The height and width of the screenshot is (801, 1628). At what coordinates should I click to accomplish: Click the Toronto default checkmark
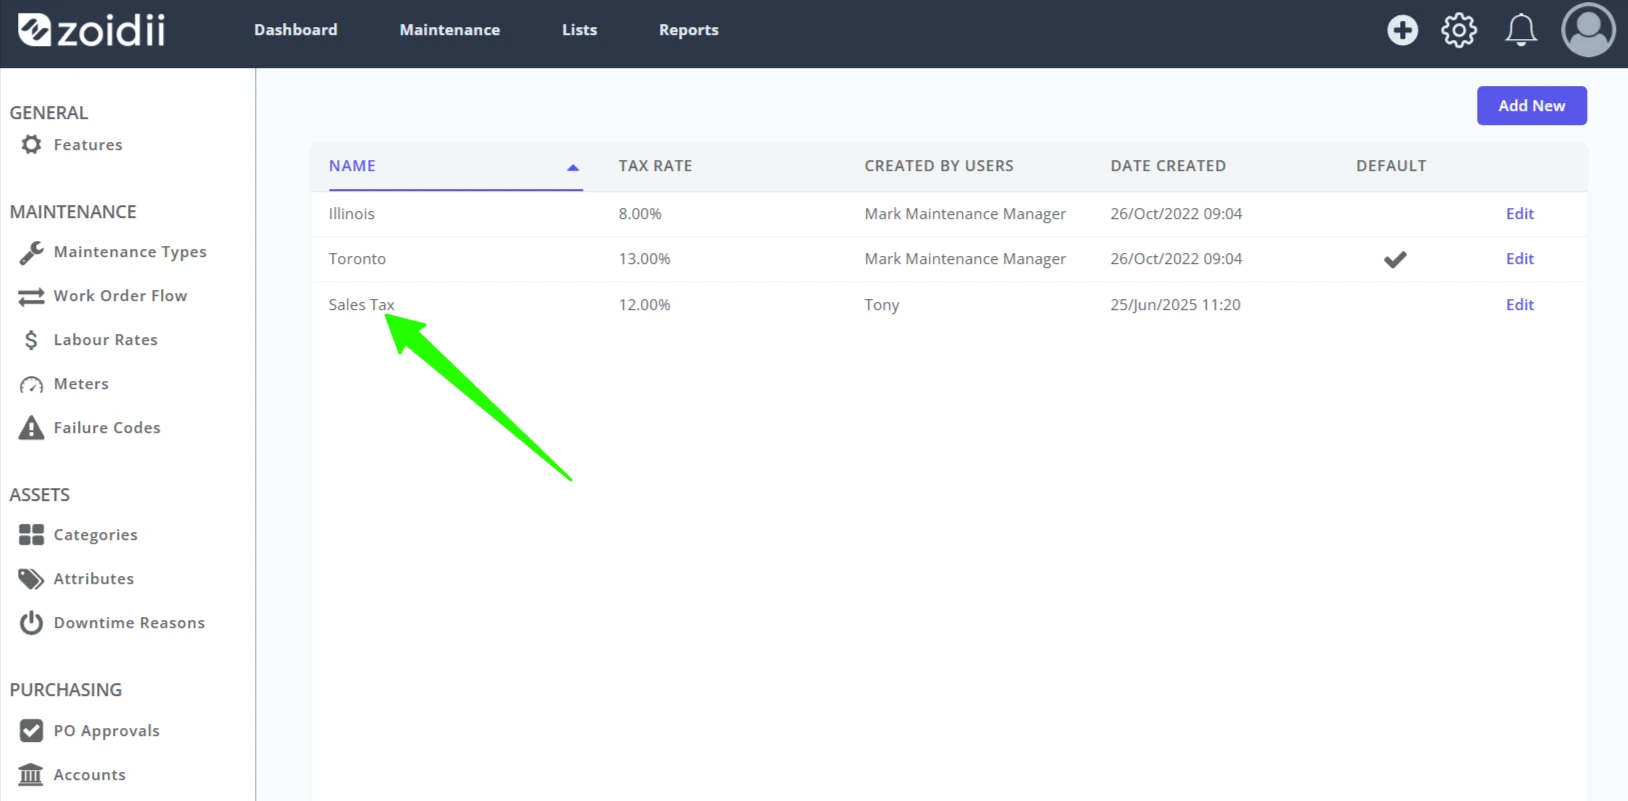click(x=1395, y=259)
